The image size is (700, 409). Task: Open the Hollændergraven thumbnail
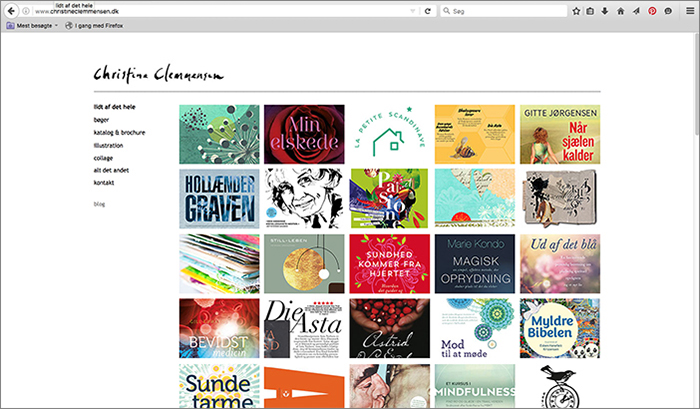click(219, 198)
